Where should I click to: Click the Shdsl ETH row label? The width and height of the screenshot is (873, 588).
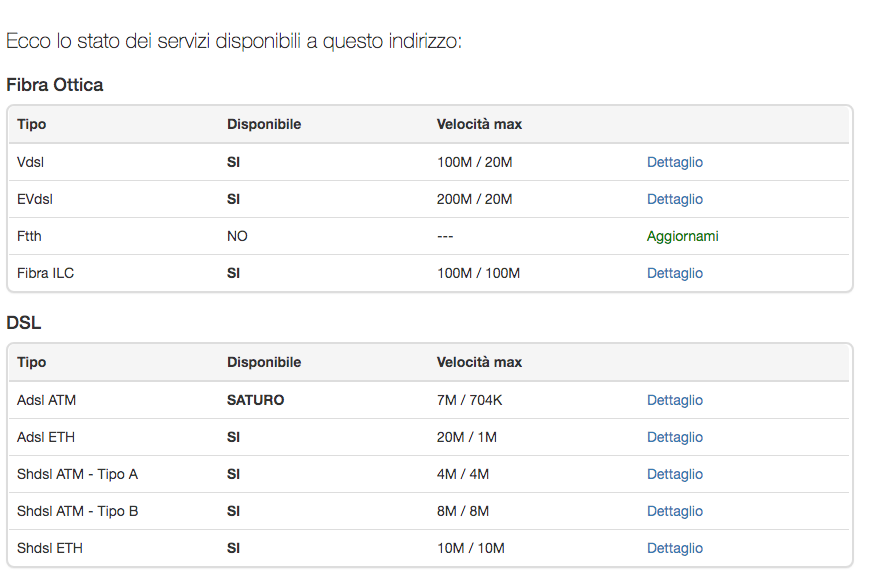tap(50, 548)
